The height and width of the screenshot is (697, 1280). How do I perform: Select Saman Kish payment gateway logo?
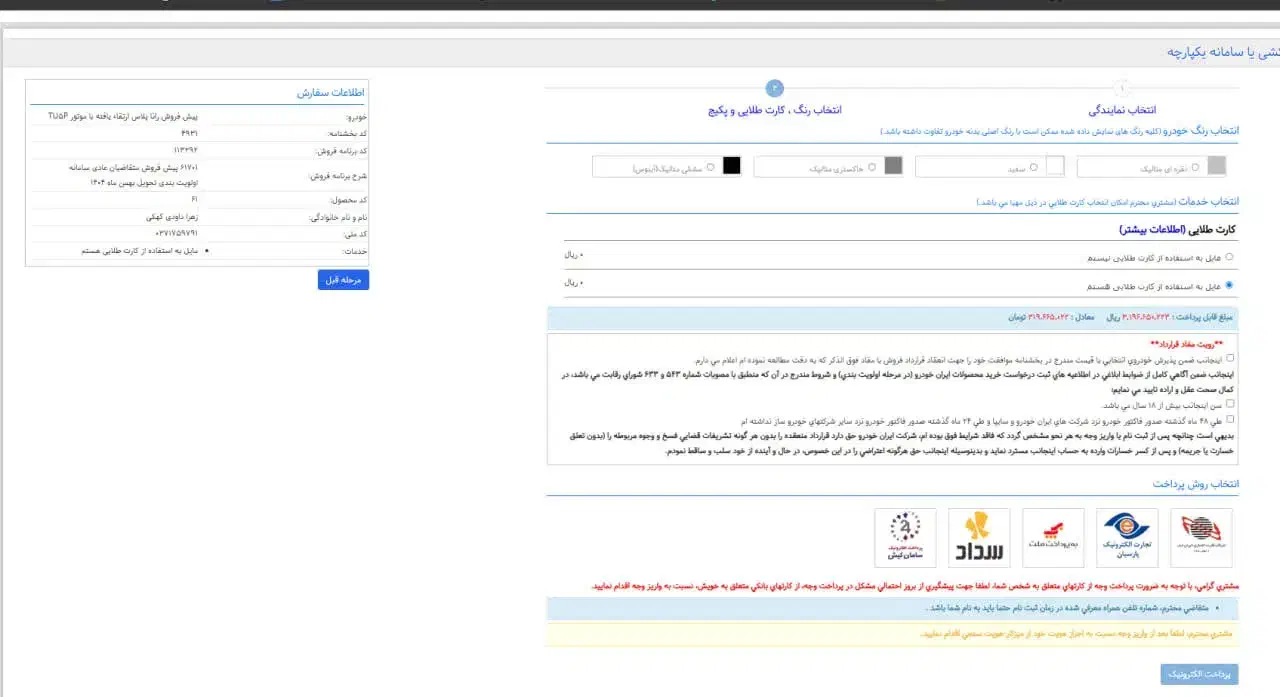[905, 537]
